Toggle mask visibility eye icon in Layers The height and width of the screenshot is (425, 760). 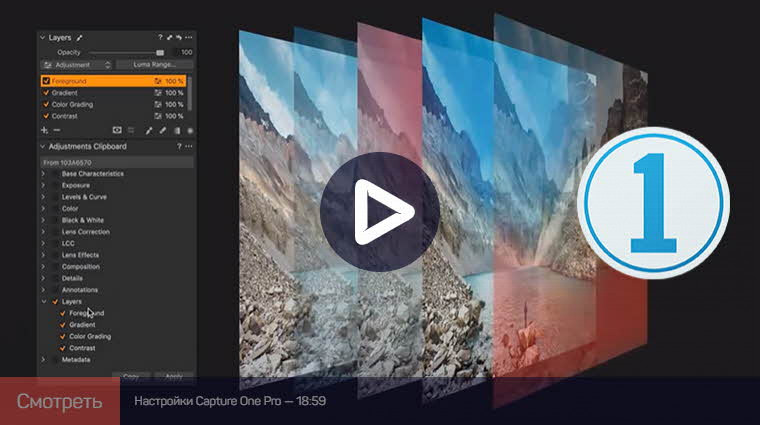coord(117,130)
